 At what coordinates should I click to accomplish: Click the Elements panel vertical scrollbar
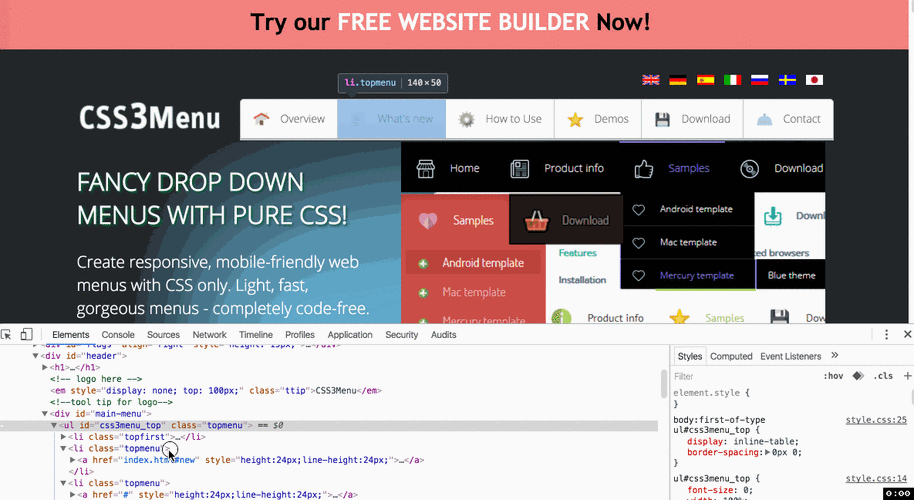coord(663,384)
